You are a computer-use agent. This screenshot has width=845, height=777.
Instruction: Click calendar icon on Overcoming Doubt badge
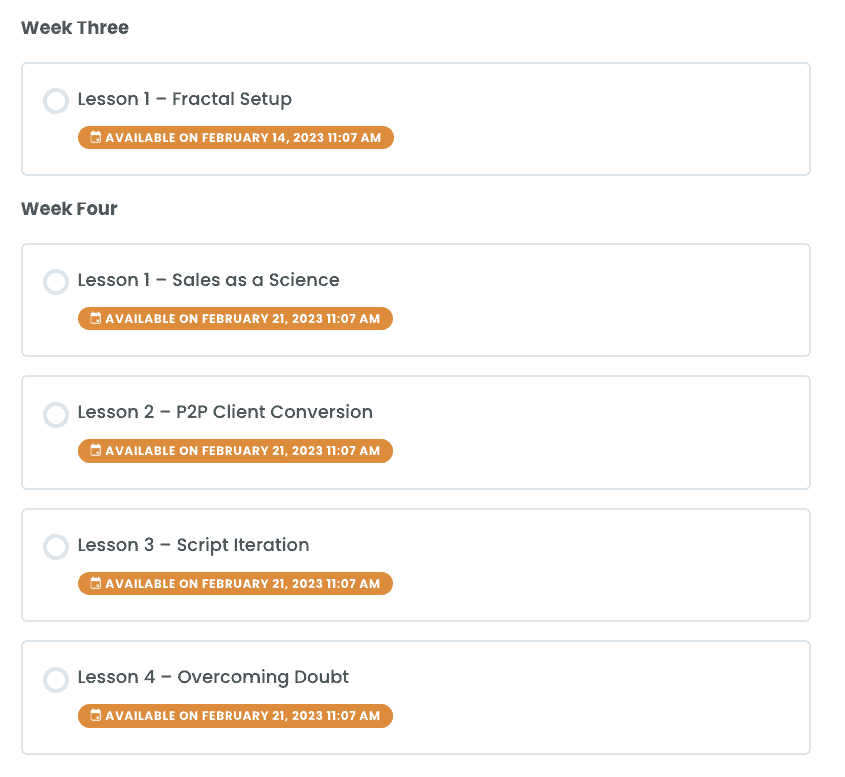(95, 716)
